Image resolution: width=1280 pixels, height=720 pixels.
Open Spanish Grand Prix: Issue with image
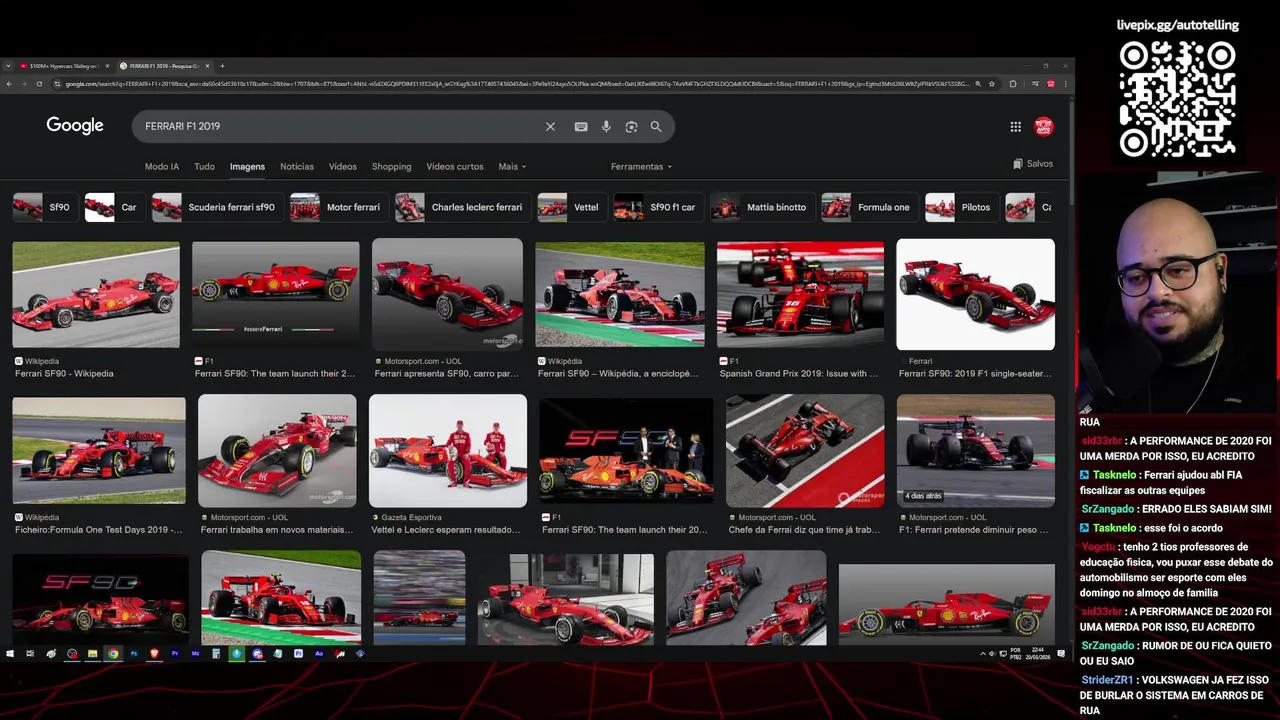click(800, 295)
